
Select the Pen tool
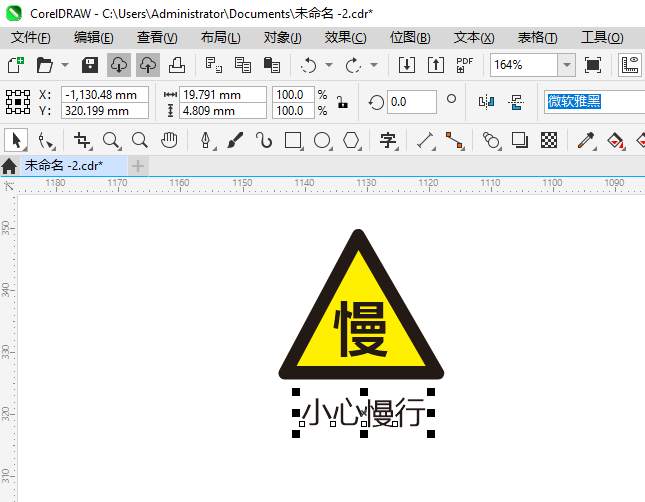(x=206, y=140)
